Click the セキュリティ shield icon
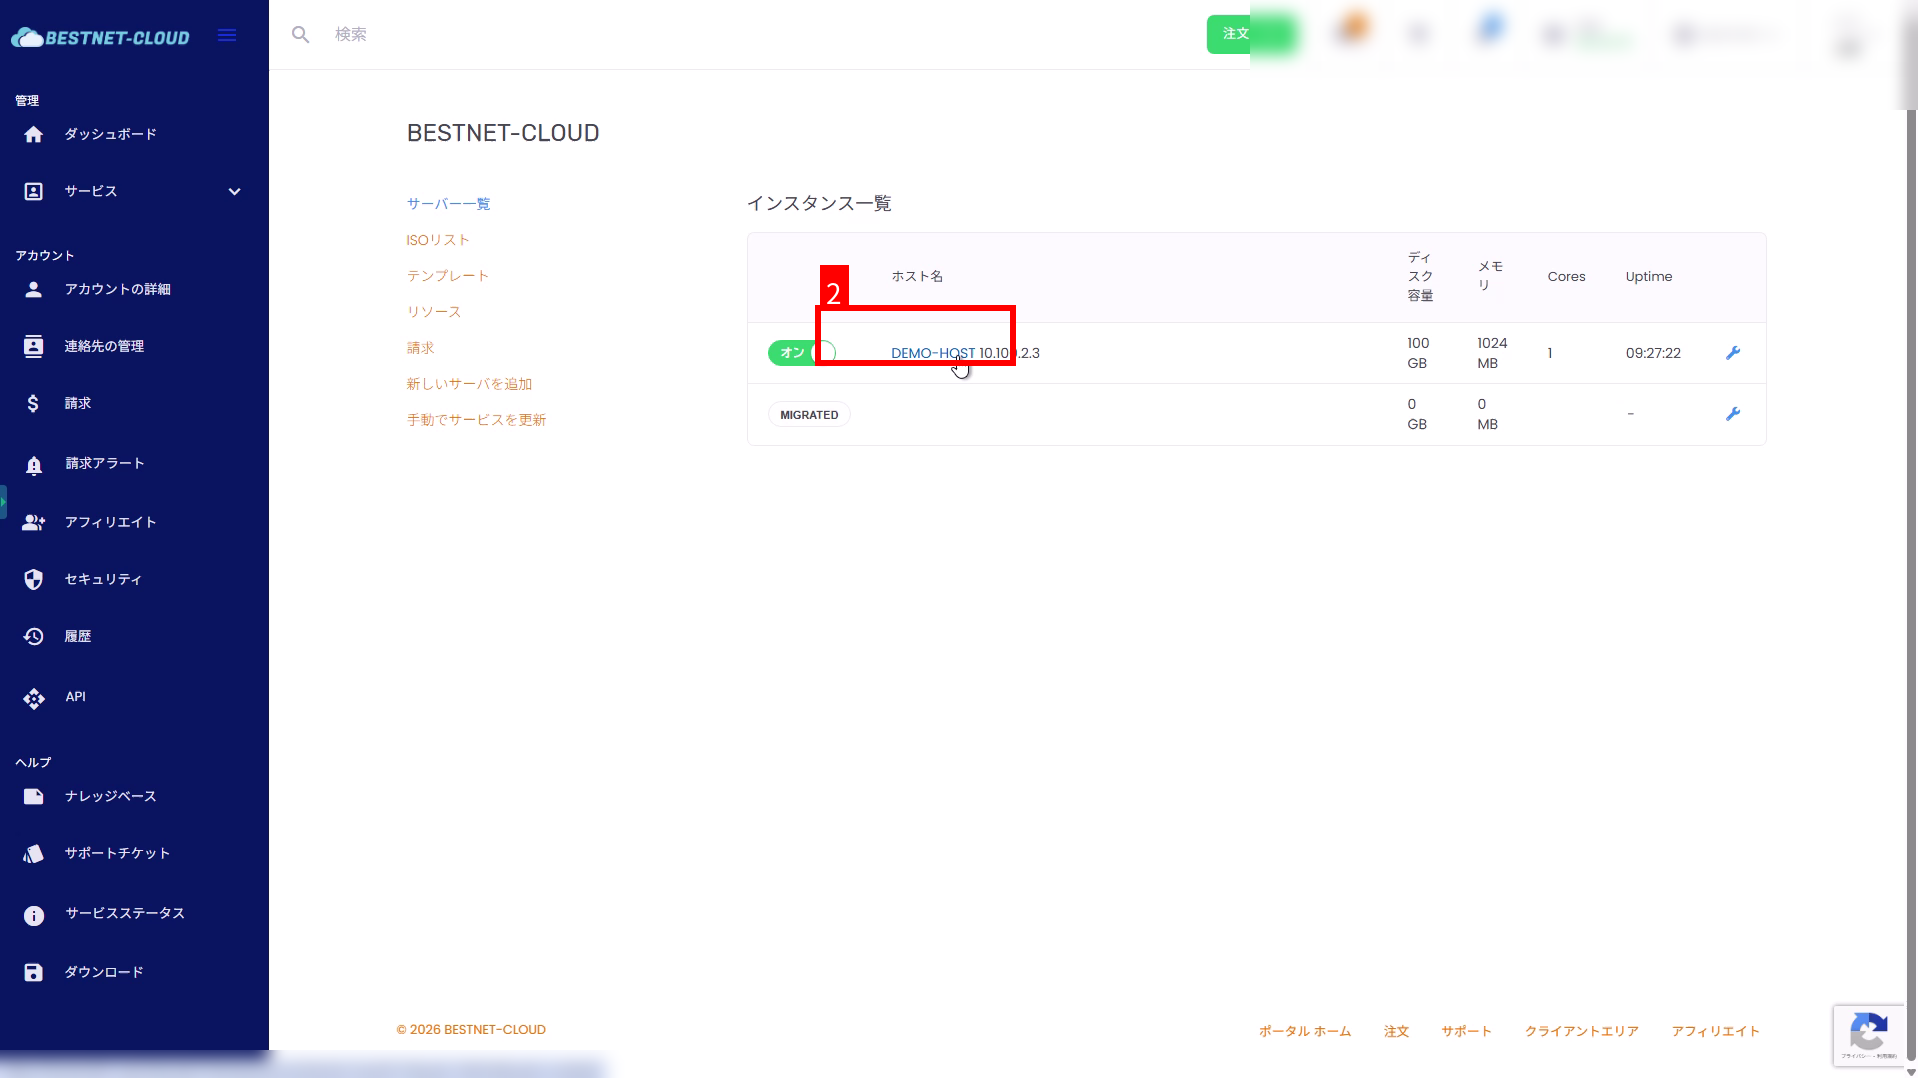This screenshot has width=1918, height=1078. pyautogui.click(x=34, y=580)
